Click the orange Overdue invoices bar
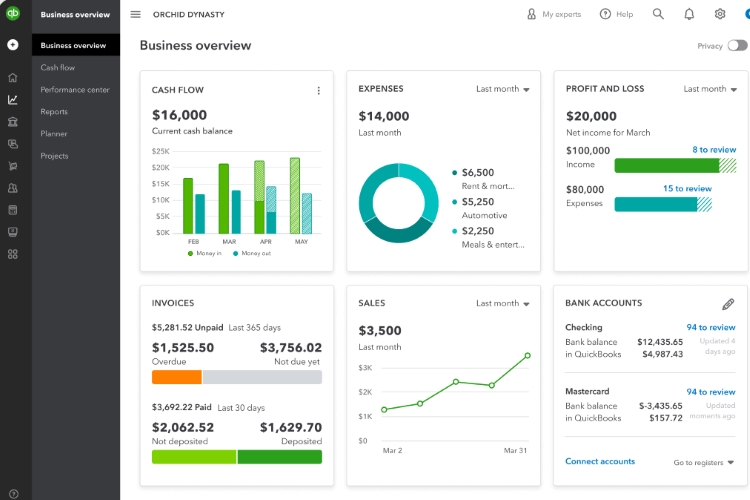The height and width of the screenshot is (500, 750). [x=176, y=377]
